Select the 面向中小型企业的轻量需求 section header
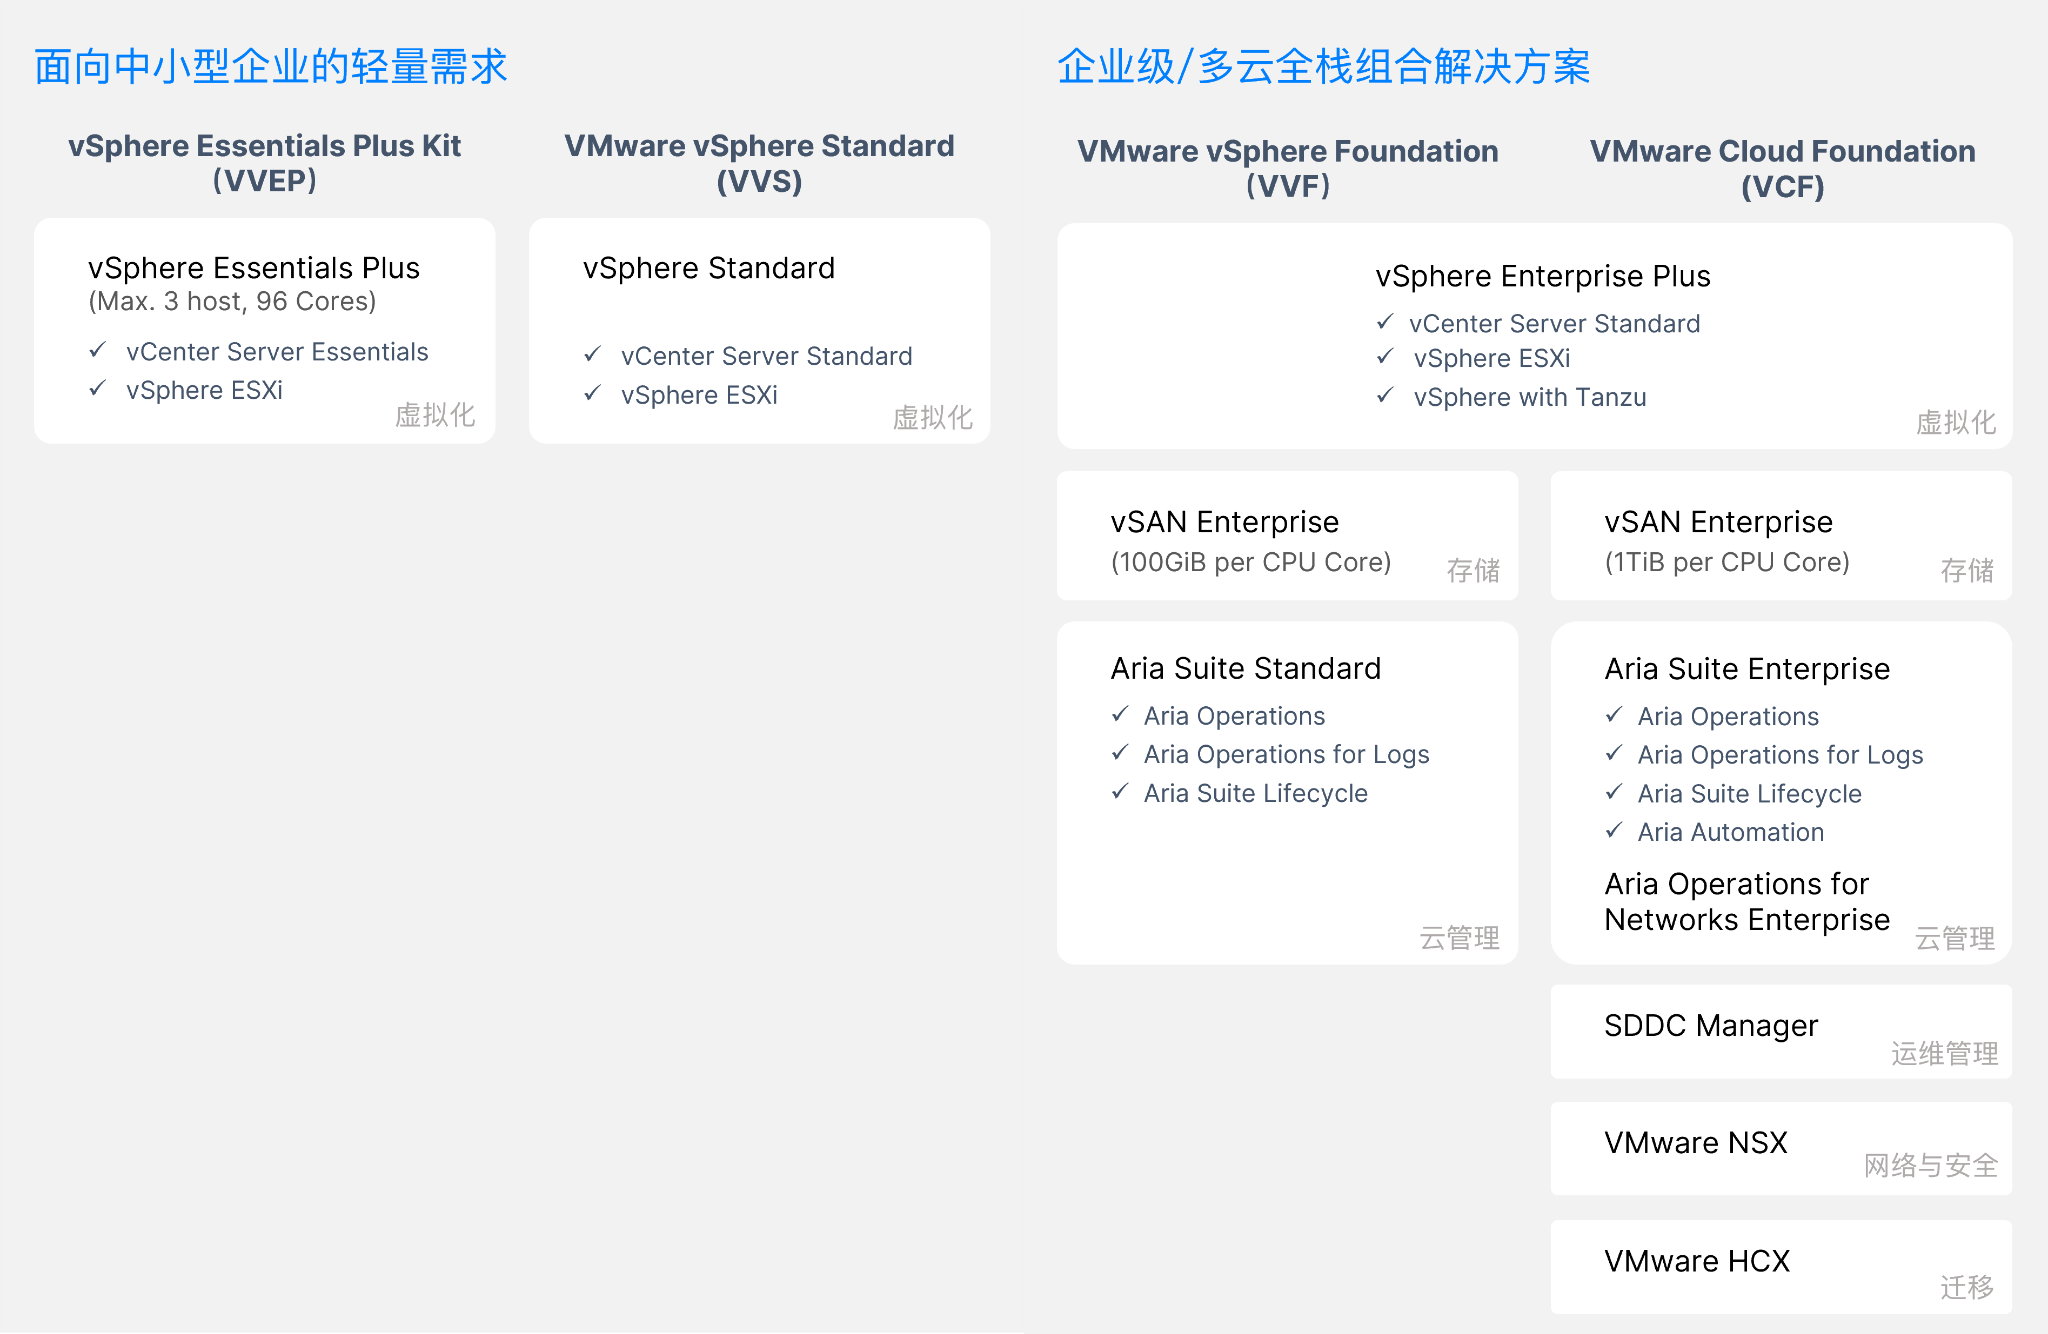Image resolution: width=2048 pixels, height=1334 pixels. click(x=270, y=66)
